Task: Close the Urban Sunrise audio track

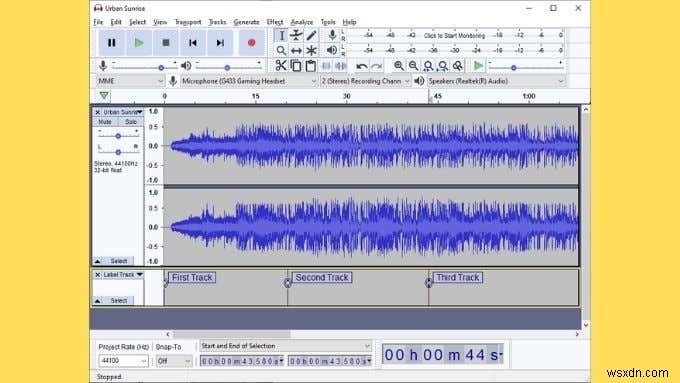Action: (98, 112)
